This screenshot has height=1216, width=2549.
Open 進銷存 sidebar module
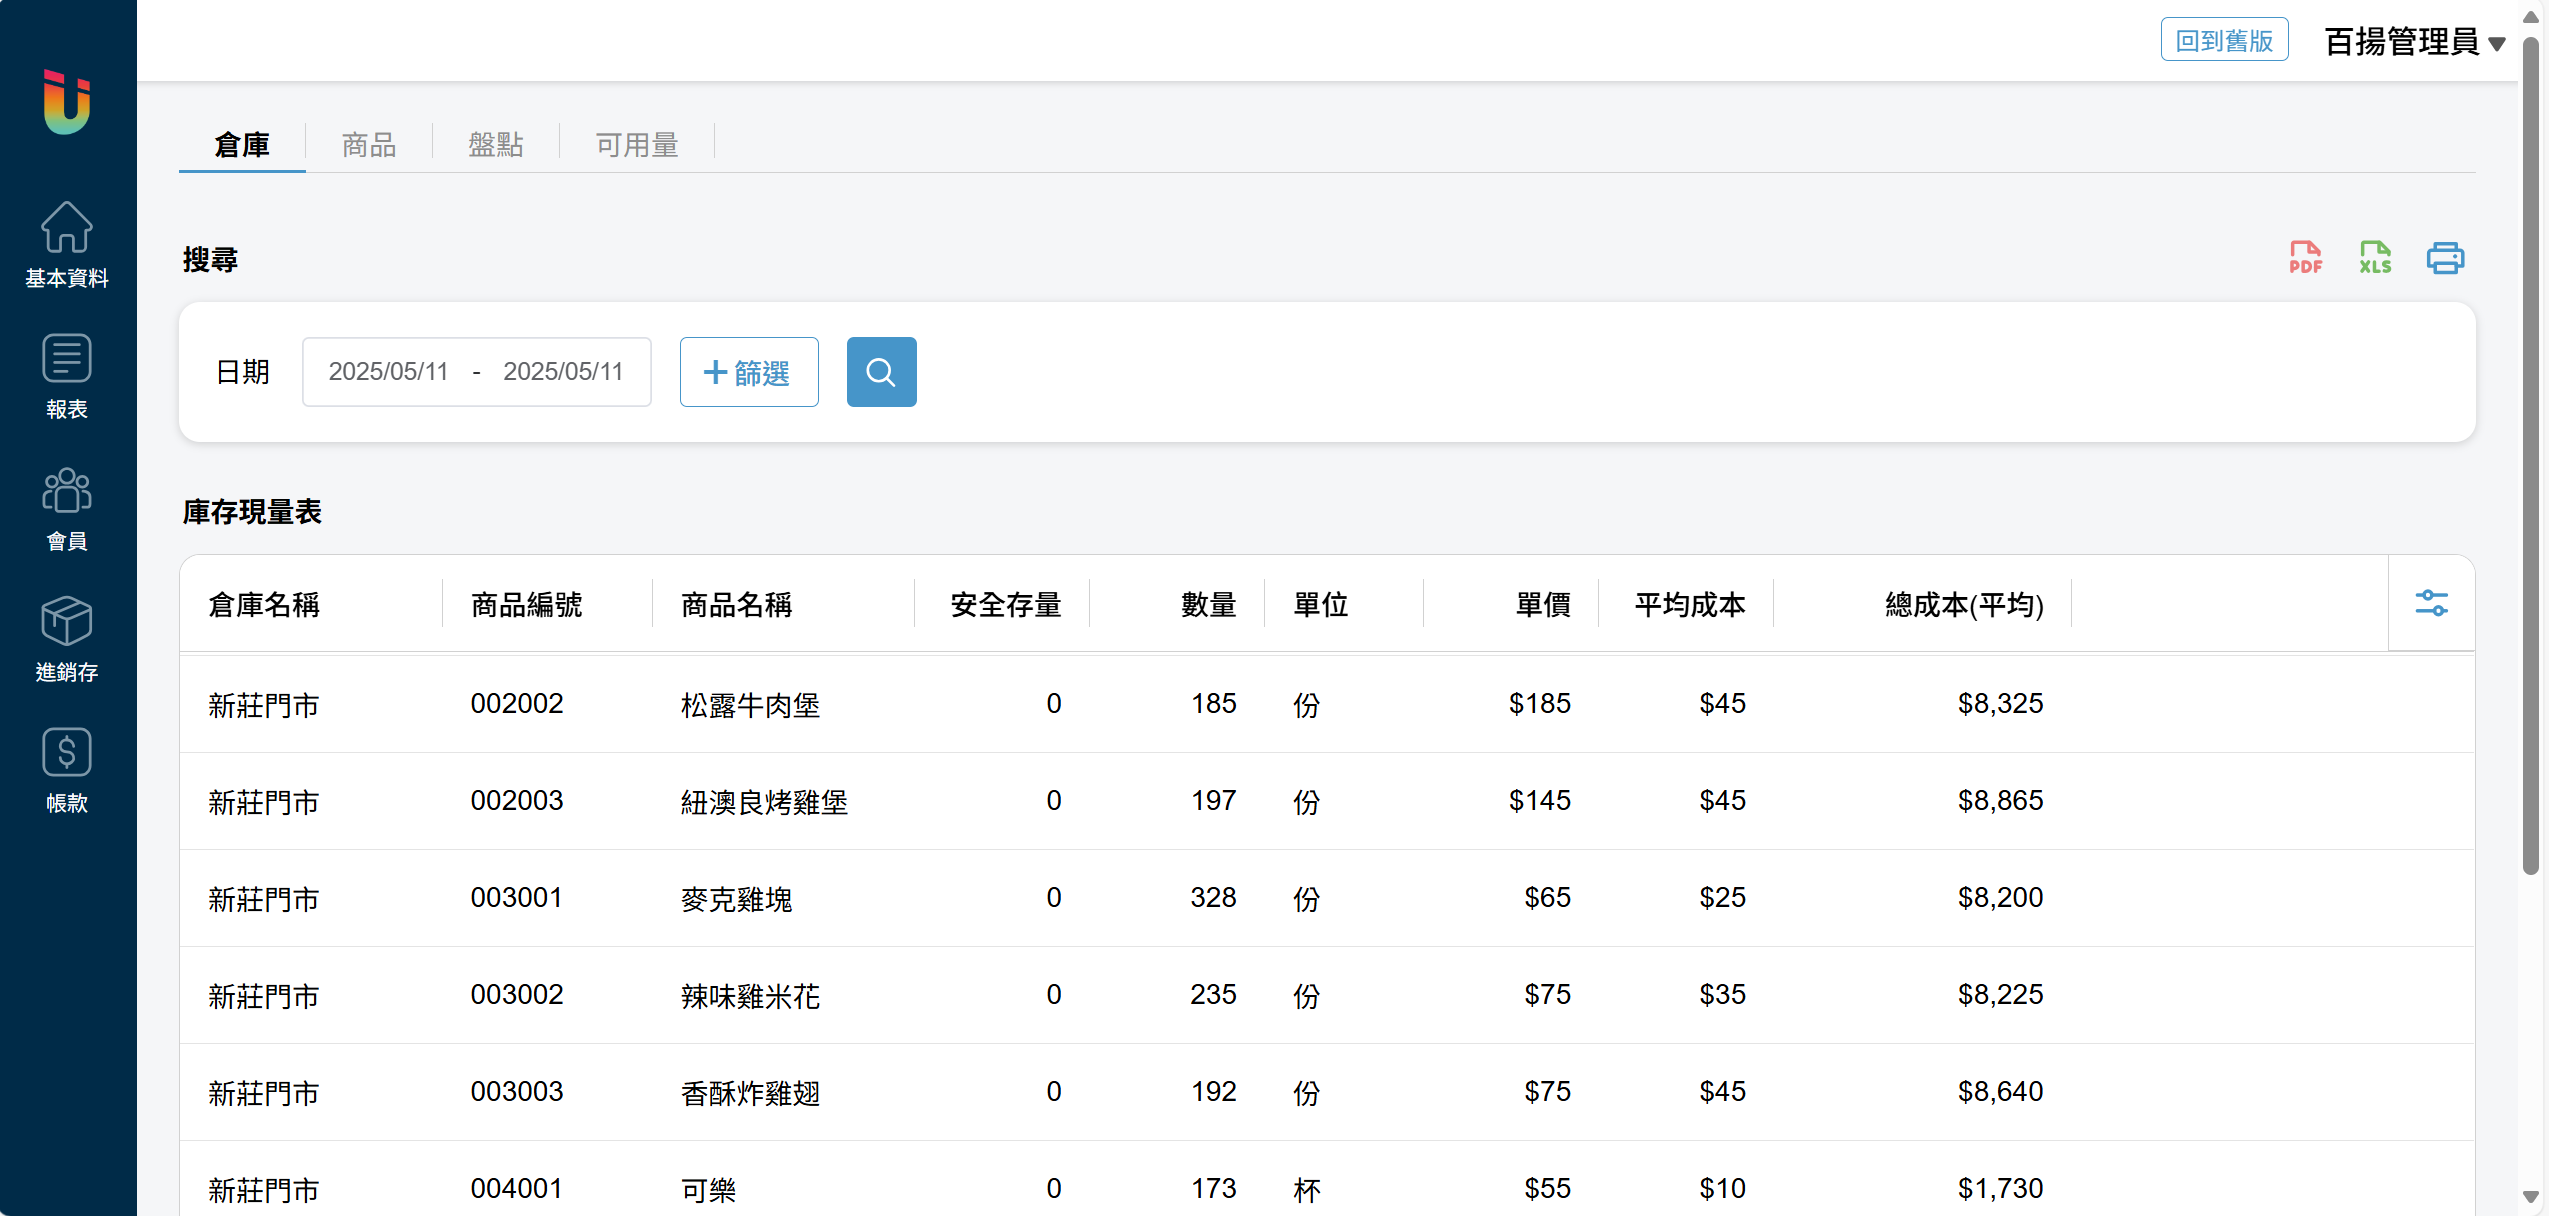(67, 640)
